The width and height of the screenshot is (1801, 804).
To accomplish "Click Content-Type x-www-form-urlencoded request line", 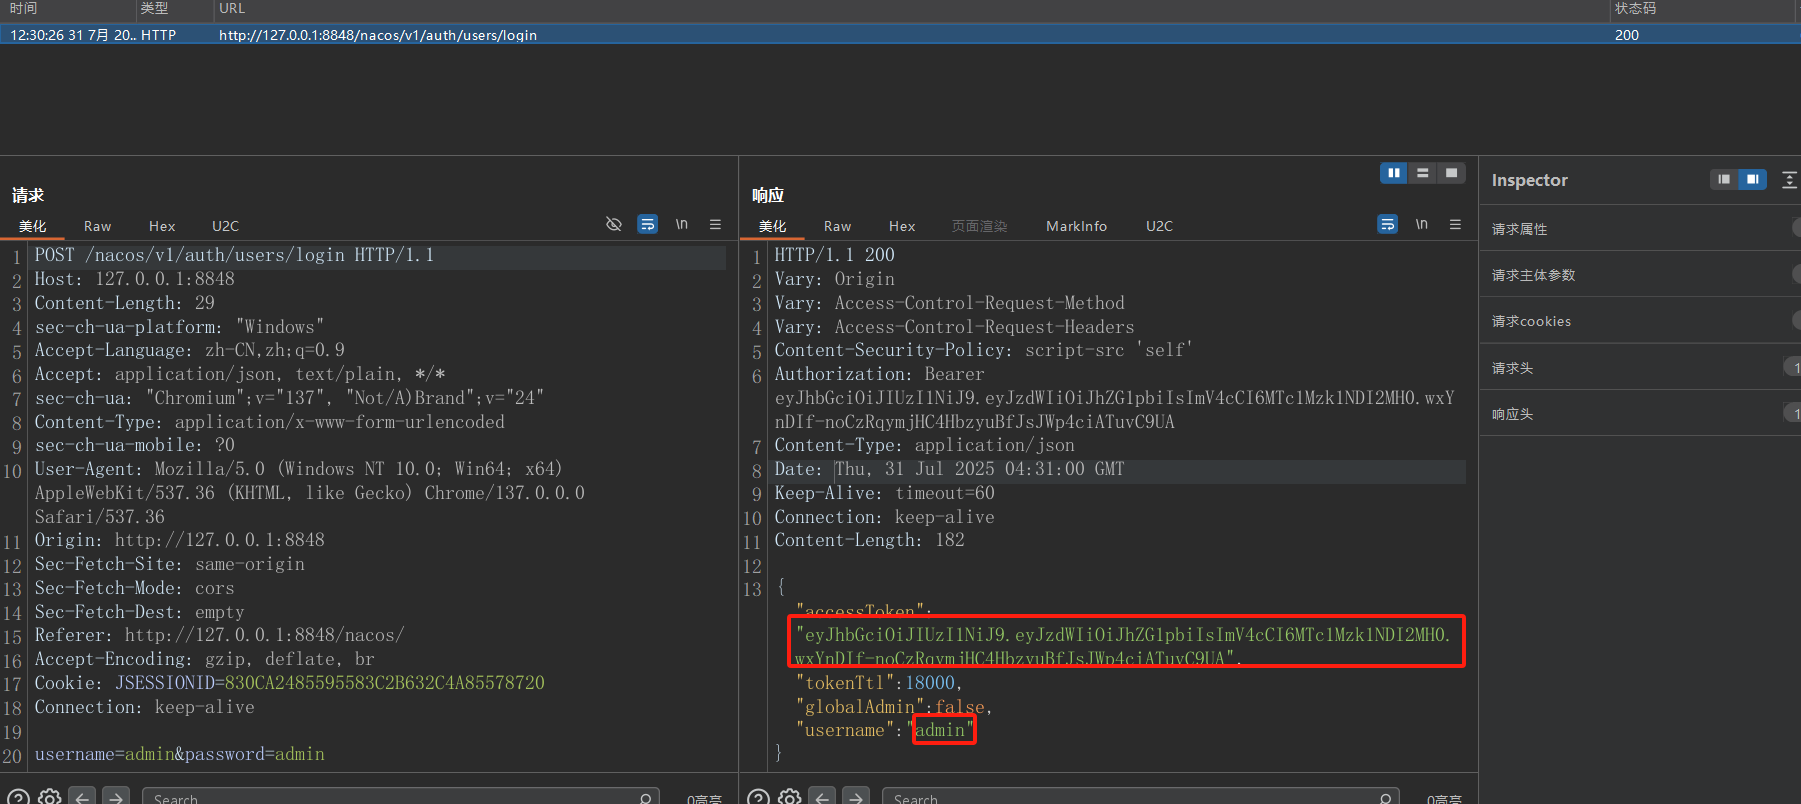I will (x=270, y=422).
